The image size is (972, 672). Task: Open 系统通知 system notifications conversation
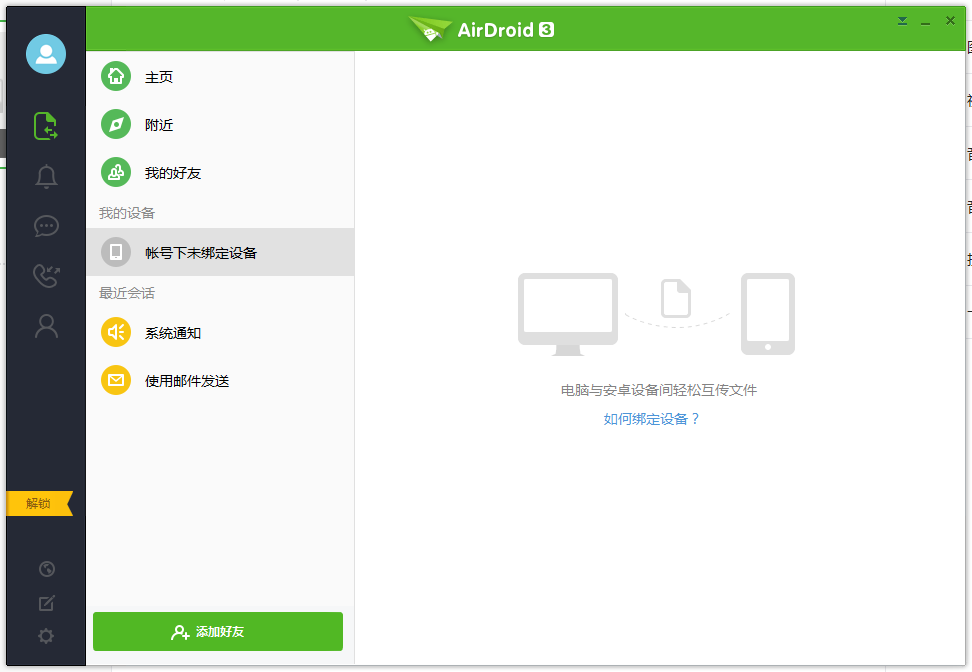pyautogui.click(x=172, y=333)
